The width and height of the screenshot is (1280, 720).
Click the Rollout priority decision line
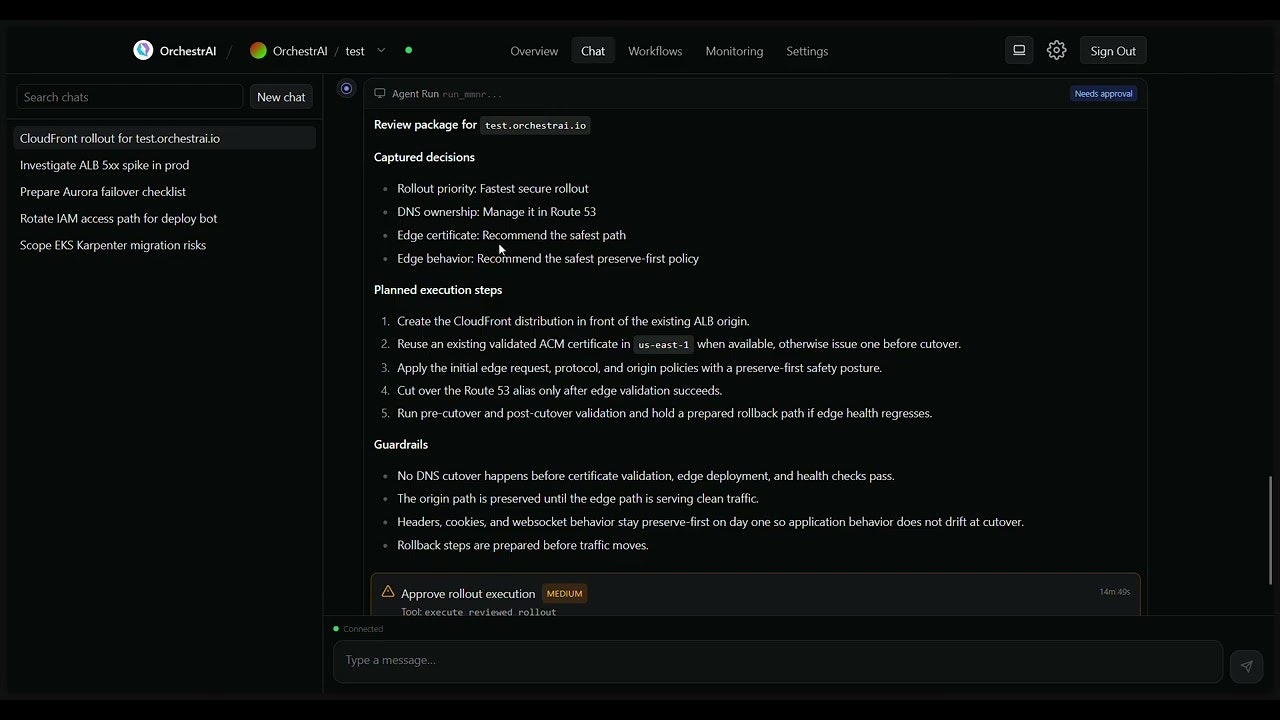click(493, 188)
